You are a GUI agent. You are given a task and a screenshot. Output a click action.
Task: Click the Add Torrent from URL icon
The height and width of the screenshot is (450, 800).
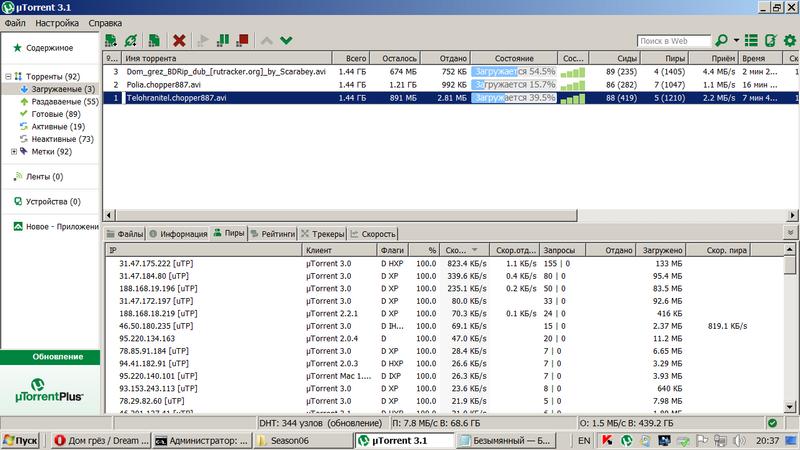point(131,40)
